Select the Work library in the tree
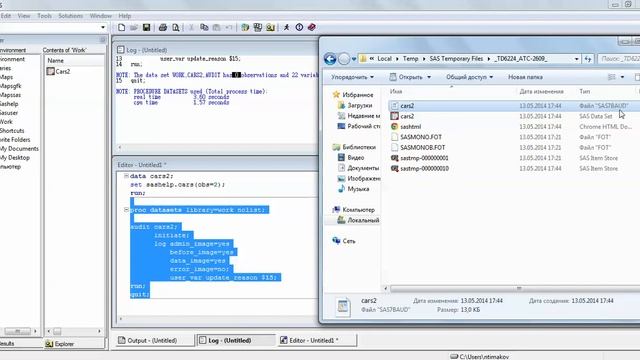 click(6, 122)
